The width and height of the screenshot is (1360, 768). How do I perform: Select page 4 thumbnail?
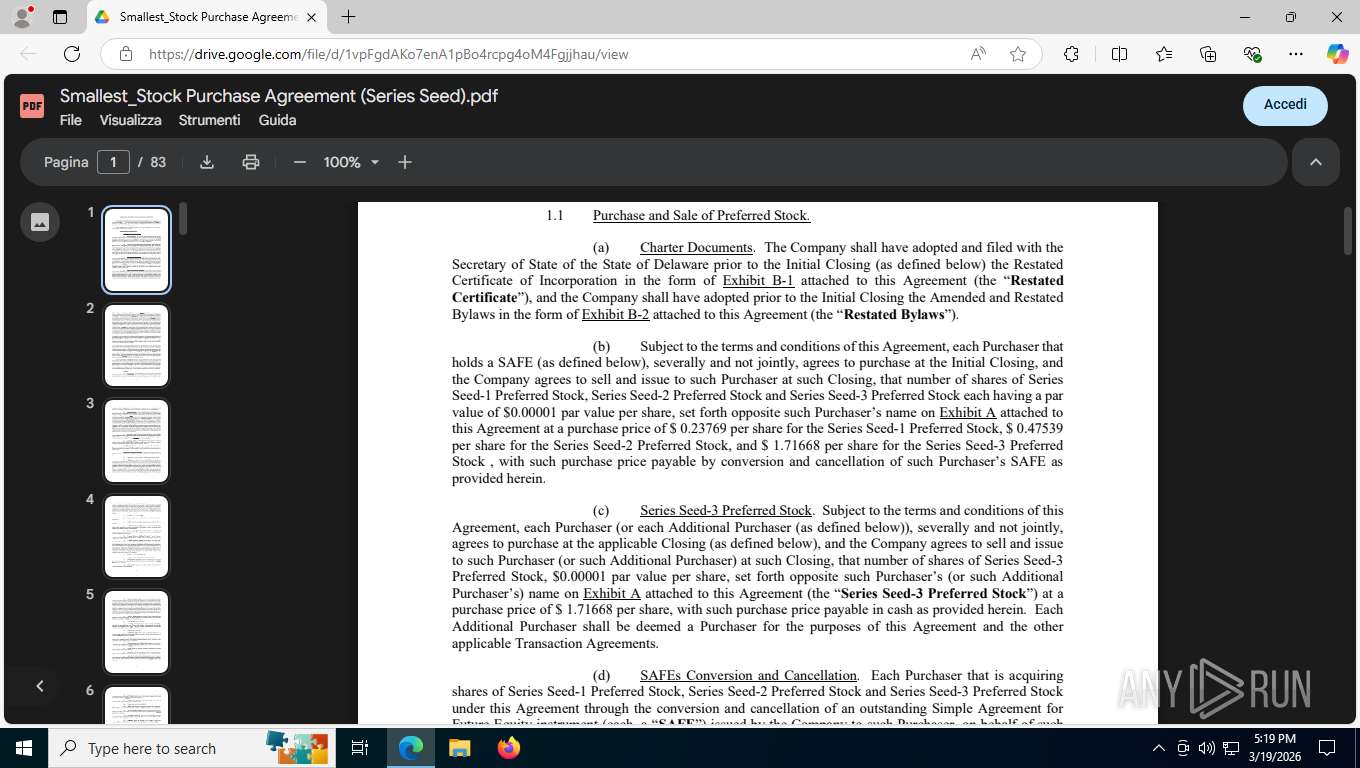click(137, 536)
